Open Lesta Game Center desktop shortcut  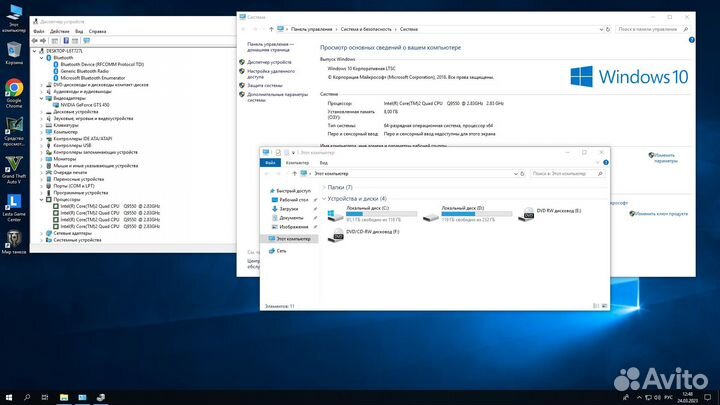(14, 207)
